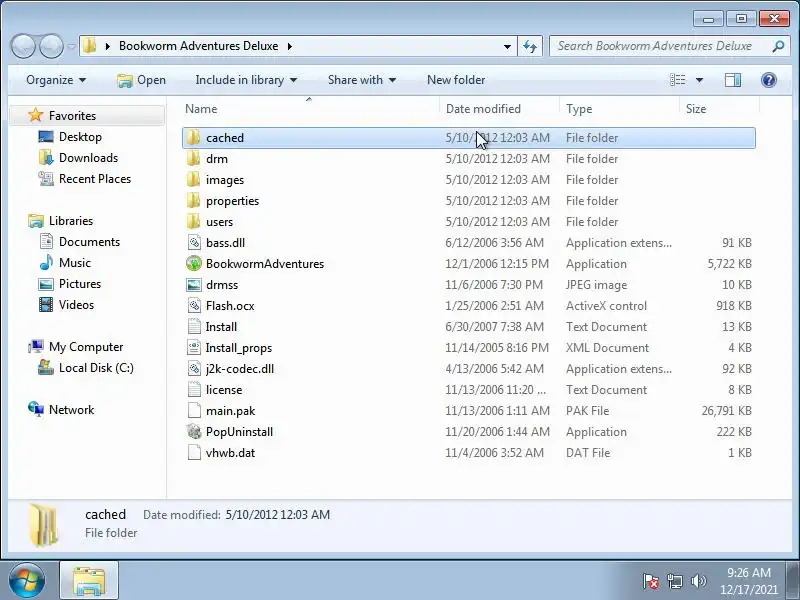Image resolution: width=800 pixels, height=600 pixels.
Task: Select Desktop in Favorites
Action: click(80, 137)
